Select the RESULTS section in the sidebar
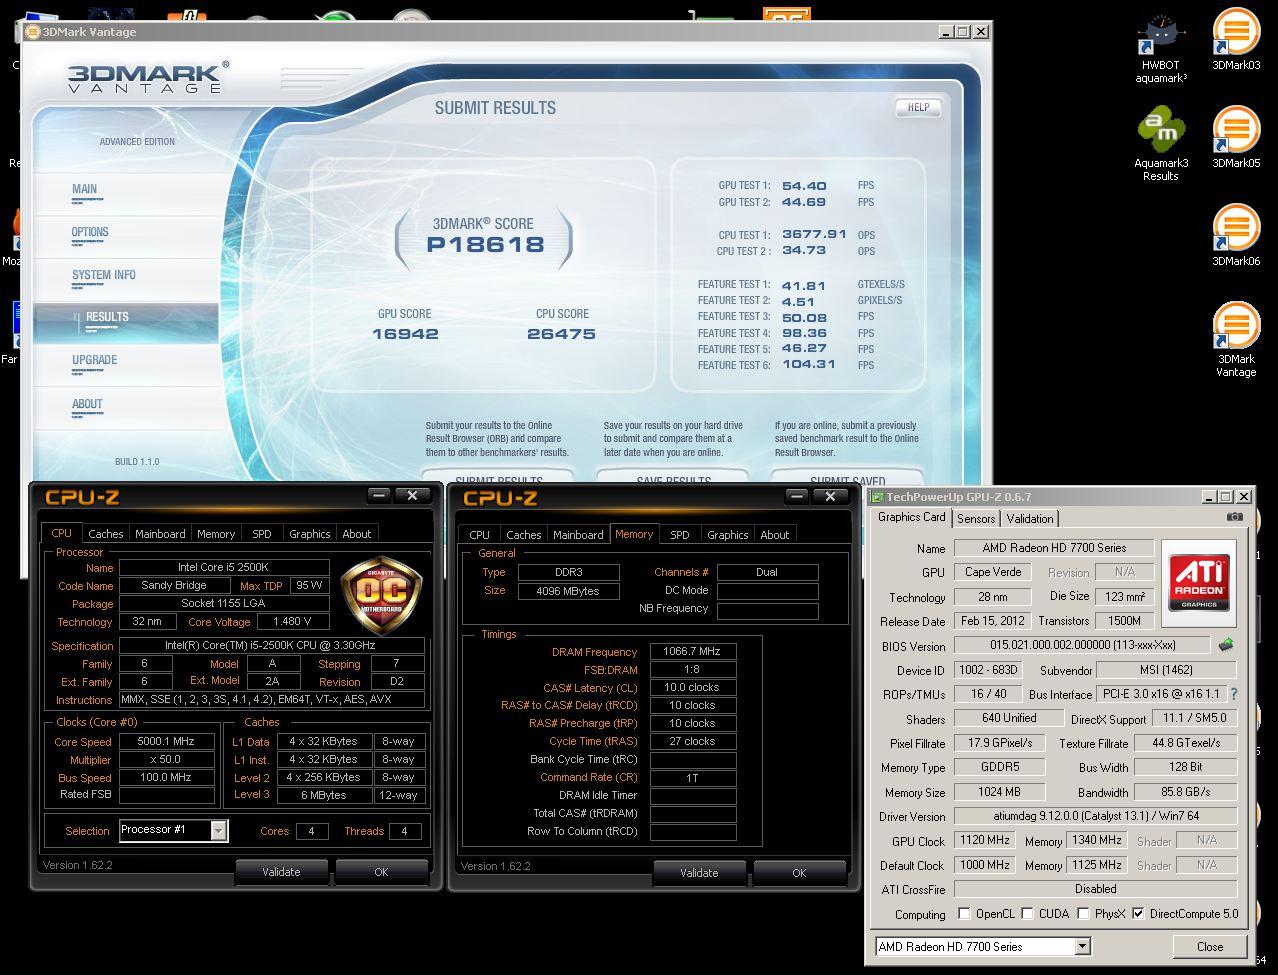1278x975 pixels. pyautogui.click(x=126, y=322)
